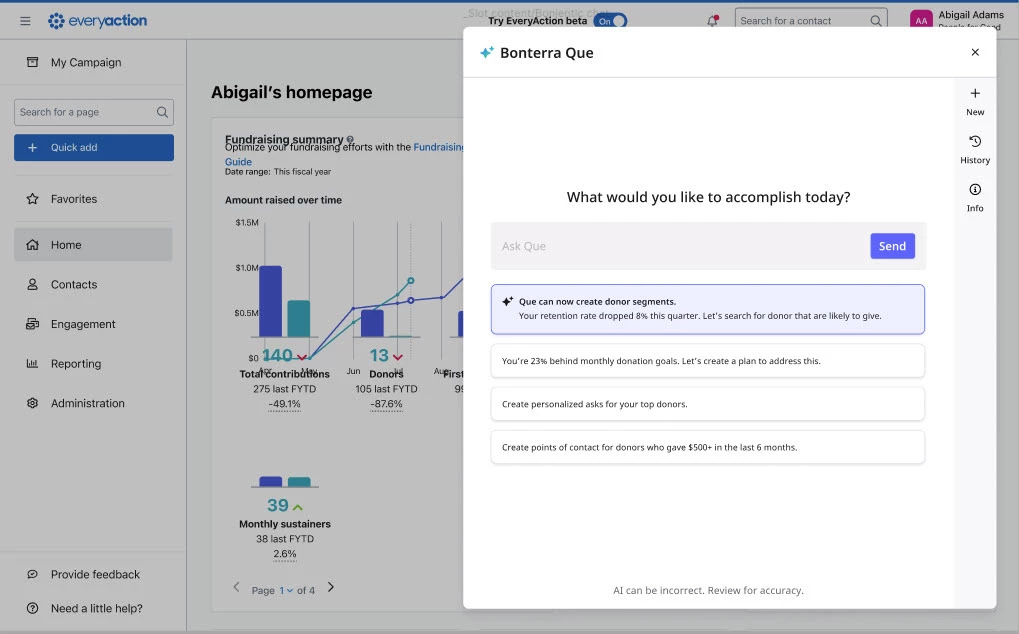Click the page search magnifier icon
The height and width of the screenshot is (634, 1019).
click(x=162, y=112)
